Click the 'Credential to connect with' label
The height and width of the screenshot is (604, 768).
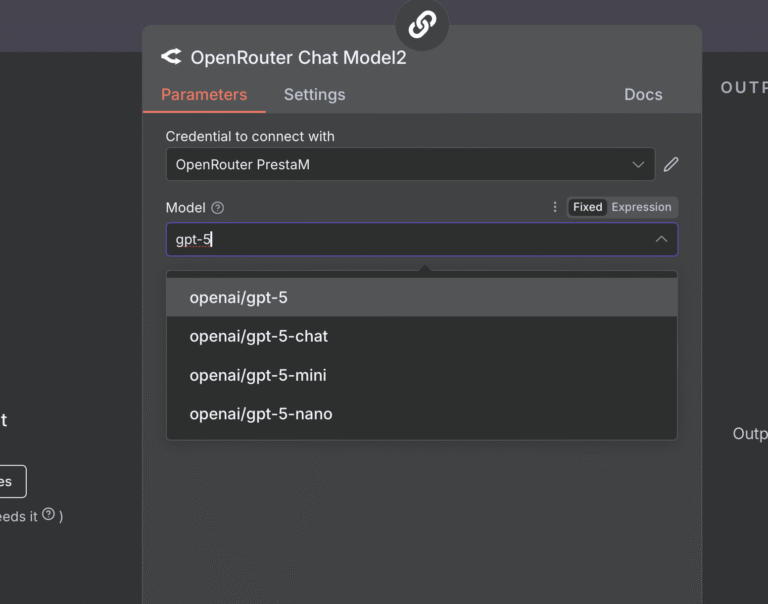(250, 136)
